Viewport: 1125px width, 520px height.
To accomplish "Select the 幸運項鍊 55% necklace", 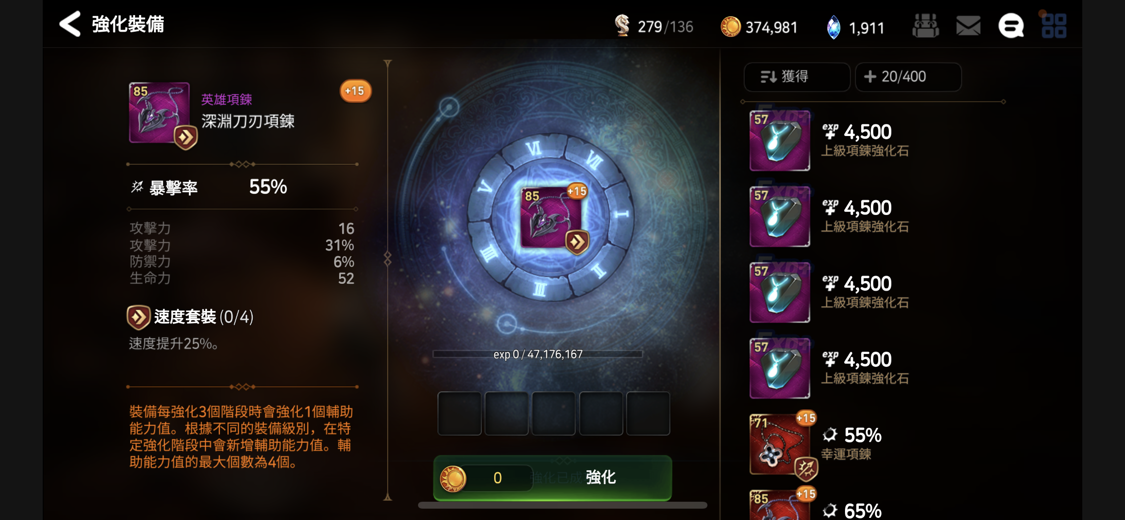I will tap(780, 444).
